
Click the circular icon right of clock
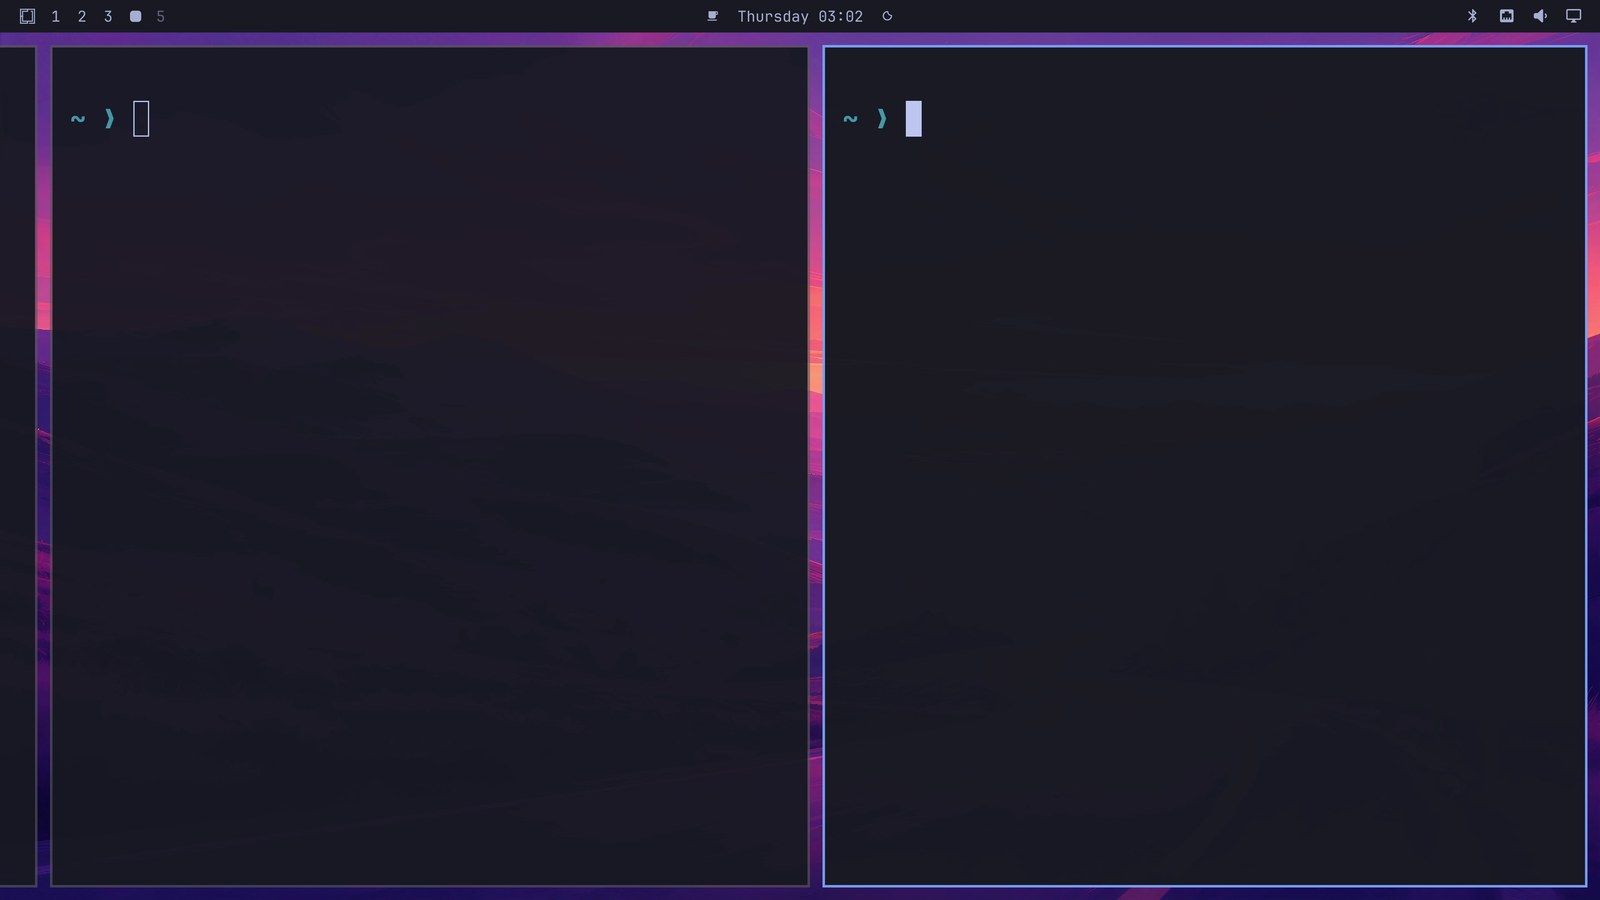point(887,16)
